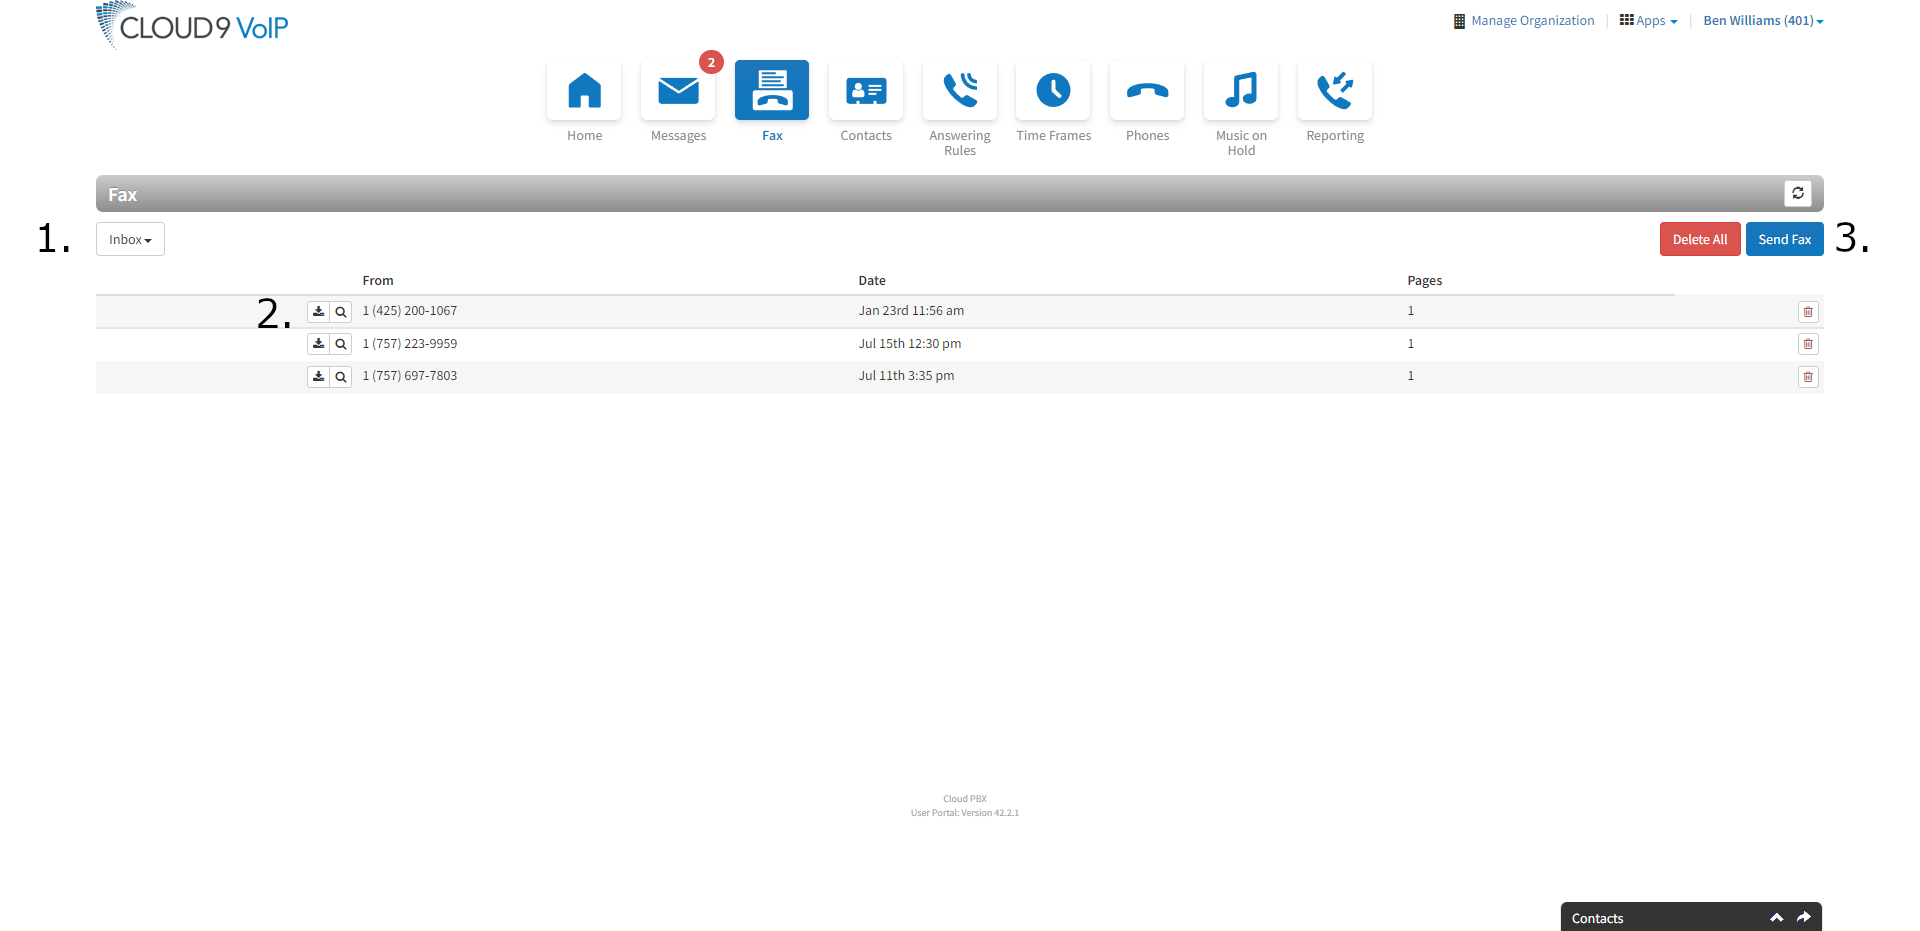Refresh the Fax list
The image size is (1920, 931).
1798,193
